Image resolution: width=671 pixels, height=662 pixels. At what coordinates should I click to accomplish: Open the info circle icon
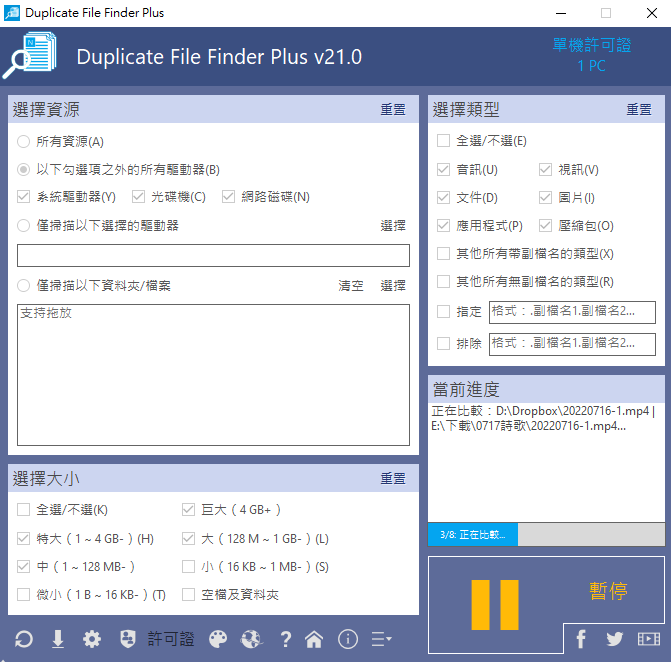click(348, 639)
